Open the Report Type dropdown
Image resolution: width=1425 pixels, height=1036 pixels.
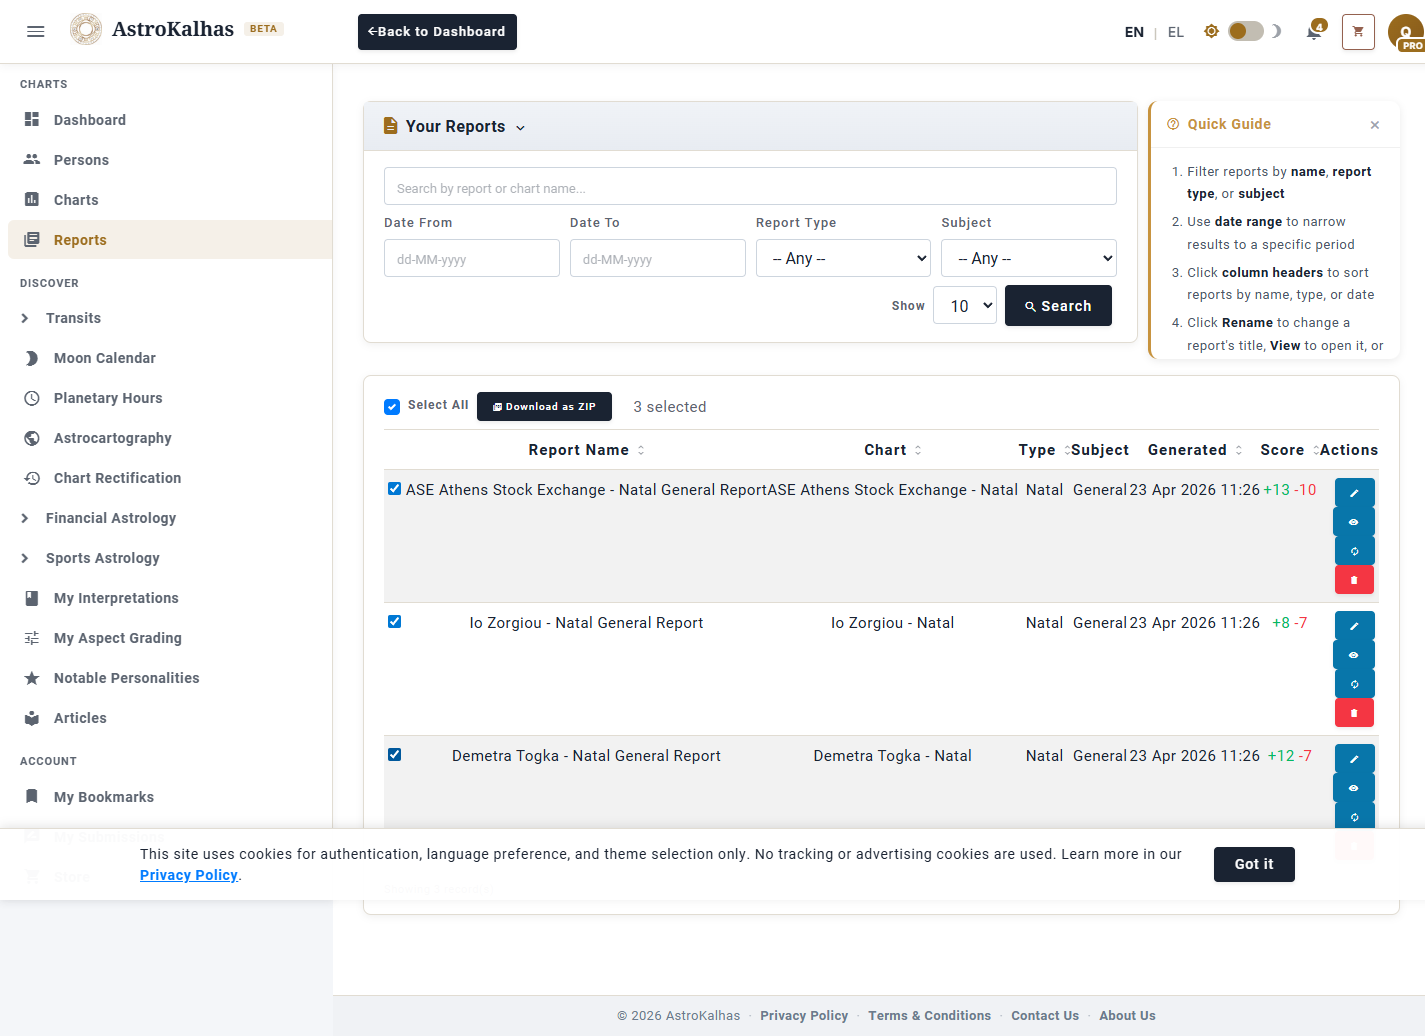pyautogui.click(x=843, y=258)
